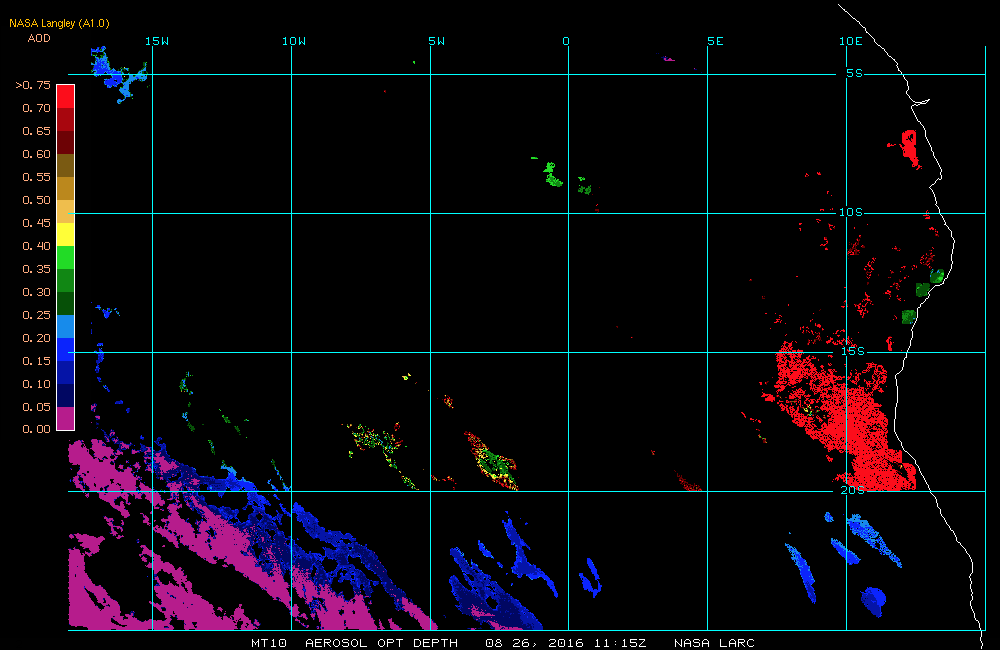Viewport: 1000px width, 650px height.
Task: Click the 5S latitude label
Action: click(855, 73)
